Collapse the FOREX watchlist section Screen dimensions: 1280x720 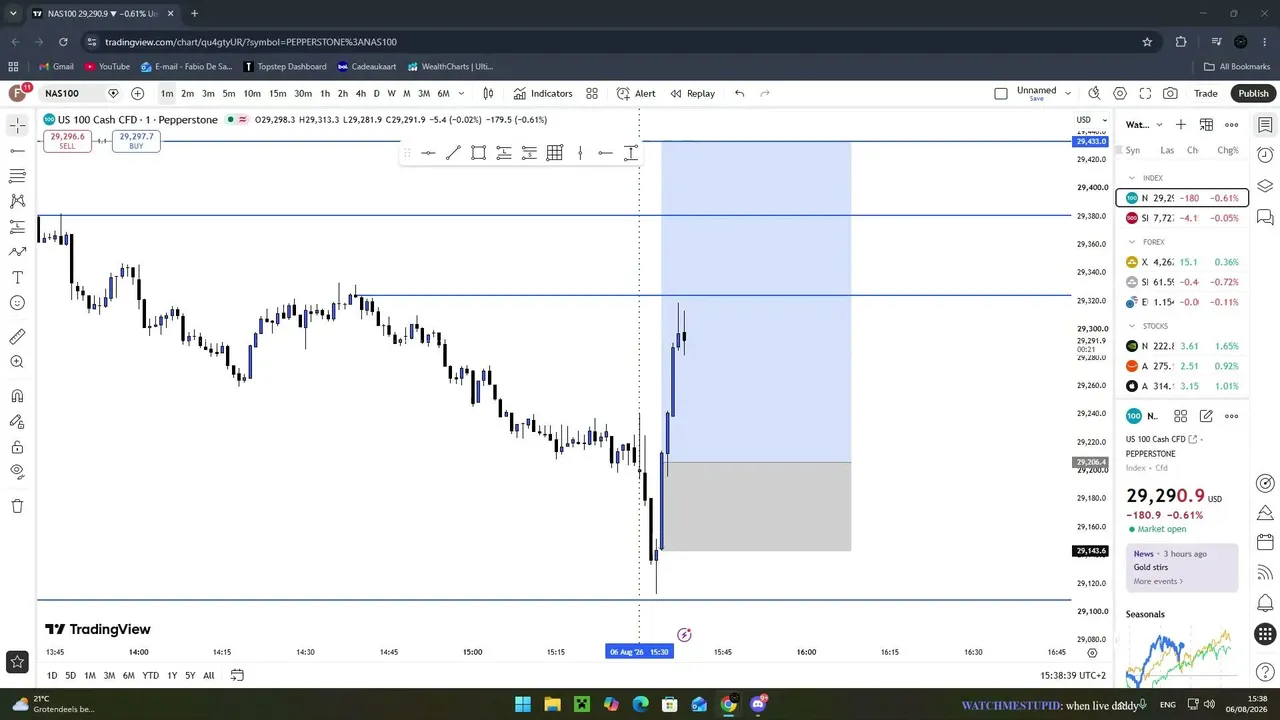1132,242
